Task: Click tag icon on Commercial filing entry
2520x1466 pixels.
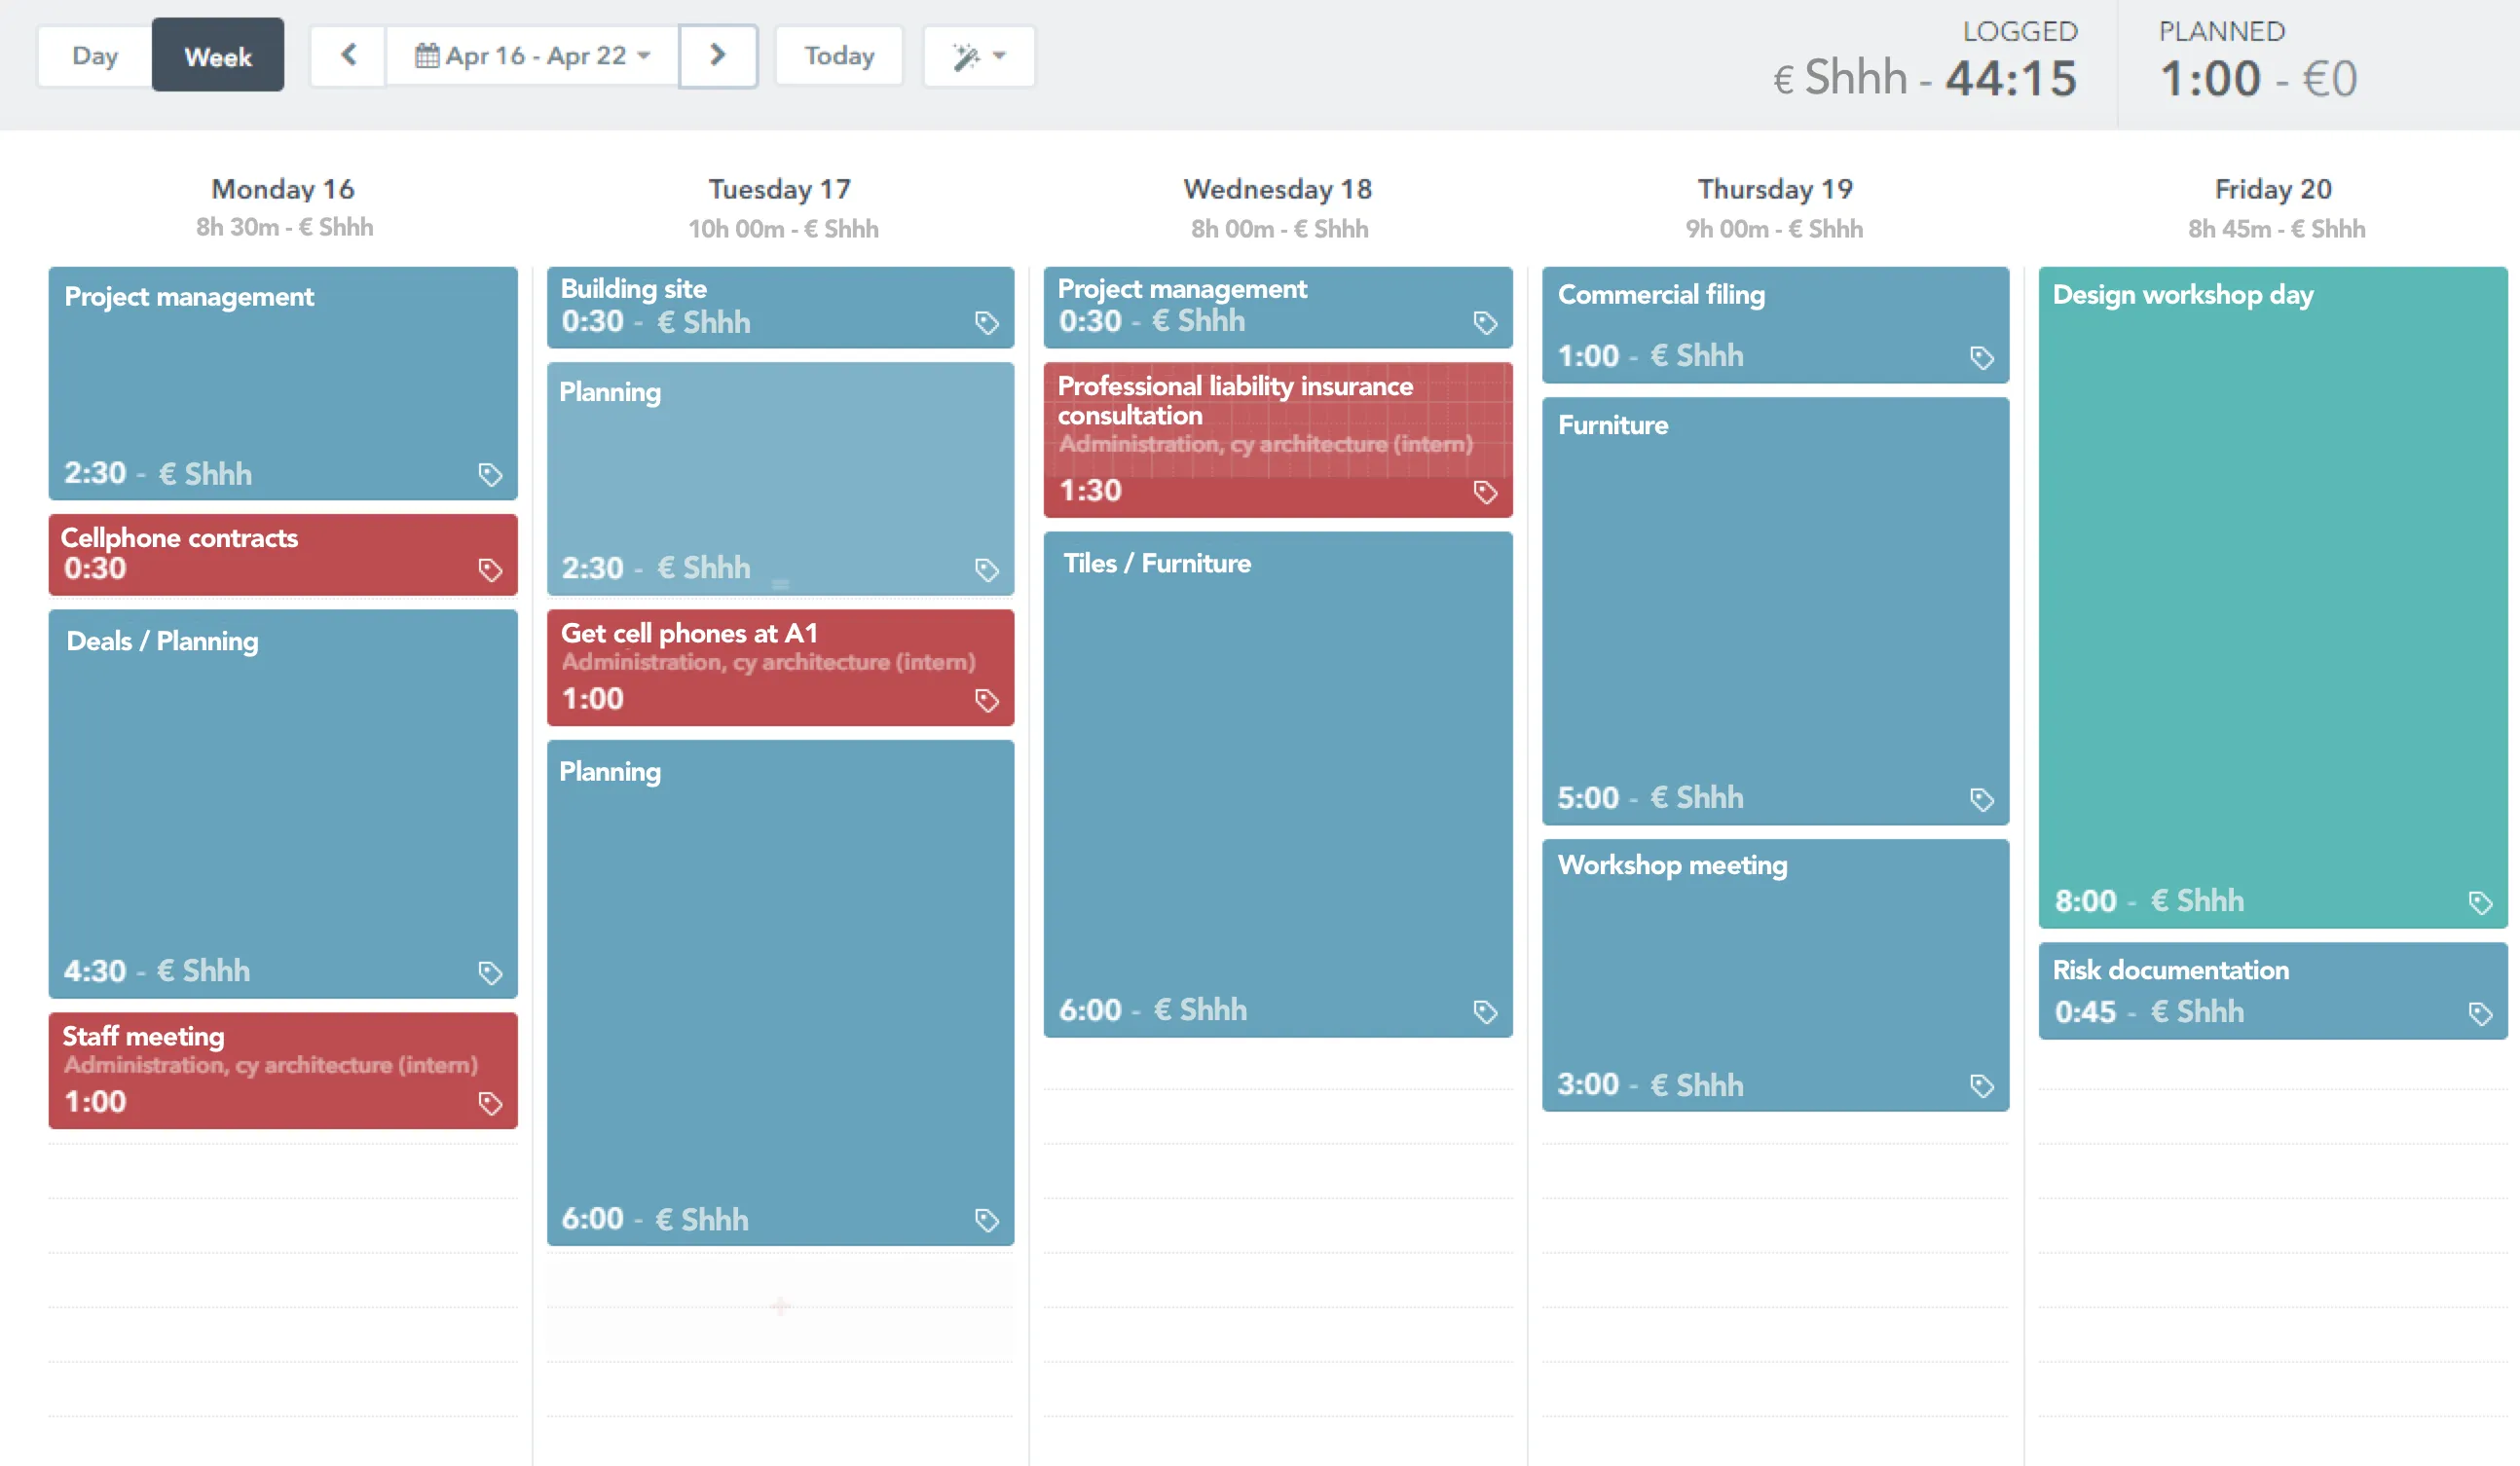Action: point(1981,357)
